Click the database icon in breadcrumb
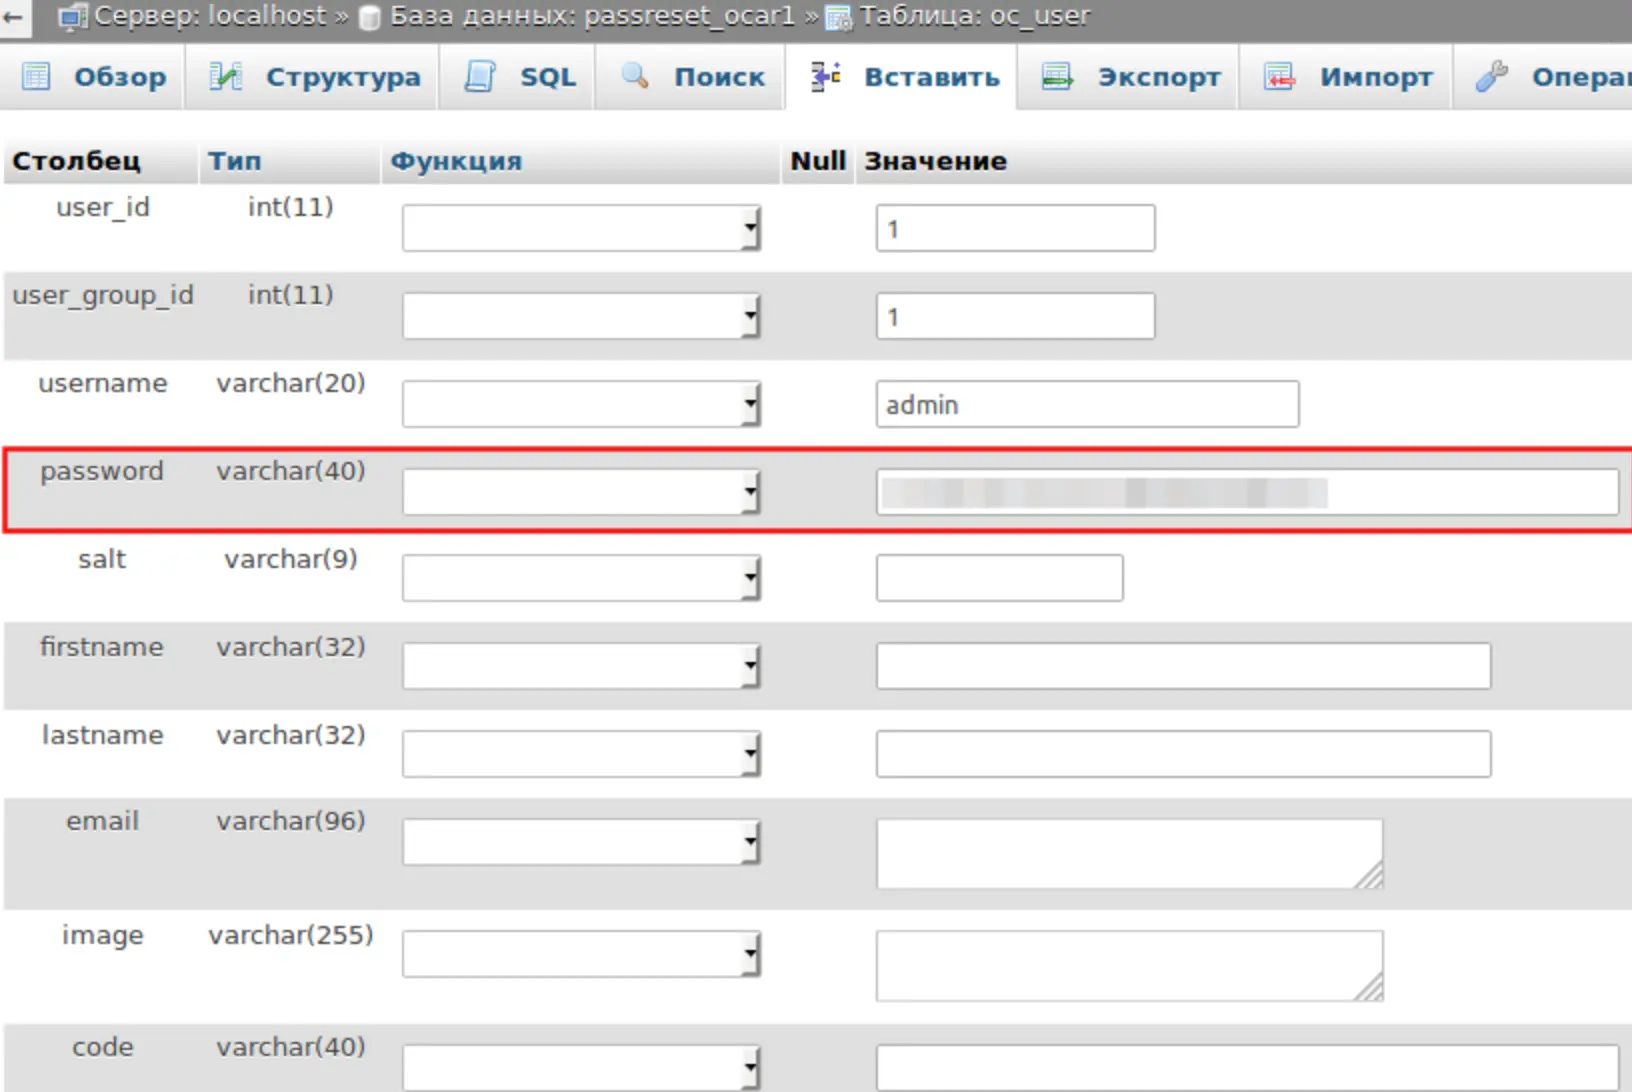The image size is (1632, 1092). click(x=370, y=17)
